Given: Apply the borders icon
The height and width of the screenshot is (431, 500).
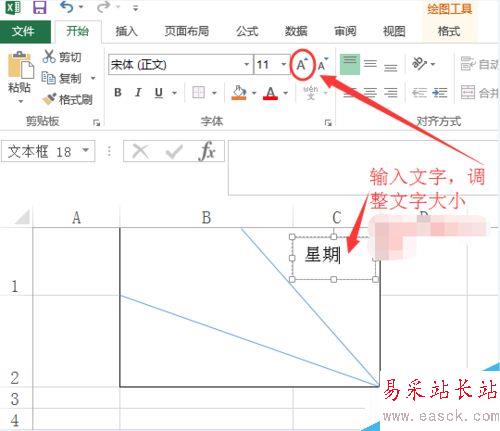Looking at the screenshot, I should [199, 92].
